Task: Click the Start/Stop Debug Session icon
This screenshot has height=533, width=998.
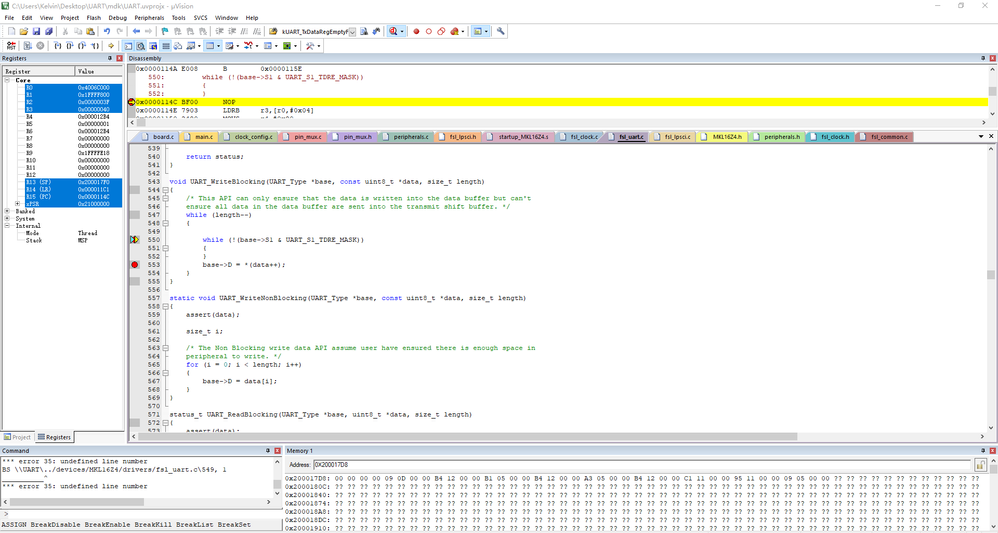Action: tap(393, 31)
